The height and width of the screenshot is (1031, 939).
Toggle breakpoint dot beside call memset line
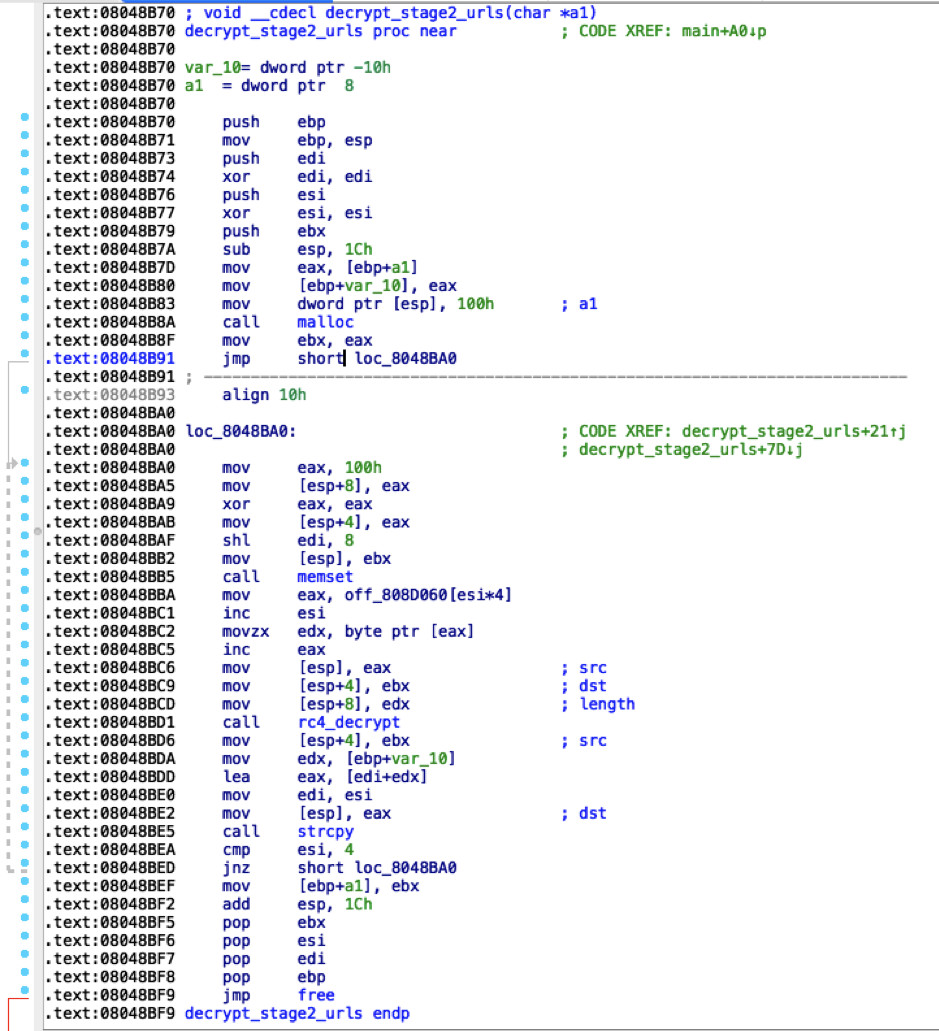point(25,572)
